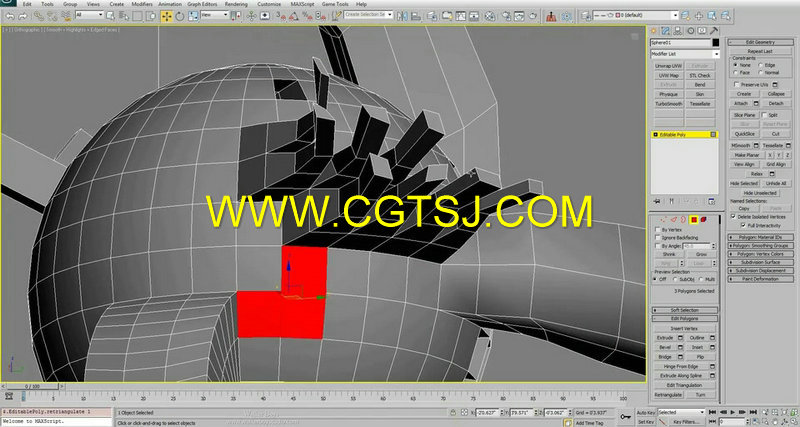Click the Extrude polygons button
The width and height of the screenshot is (800, 427).
pyautogui.click(x=665, y=338)
